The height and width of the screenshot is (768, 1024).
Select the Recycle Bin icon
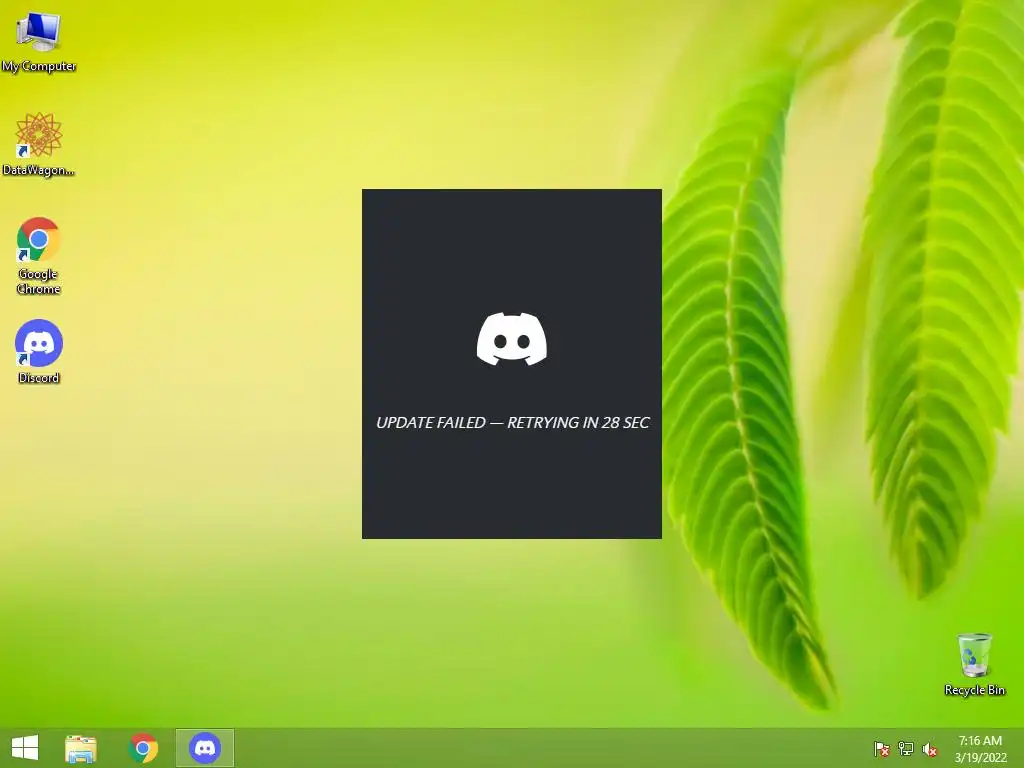974,664
